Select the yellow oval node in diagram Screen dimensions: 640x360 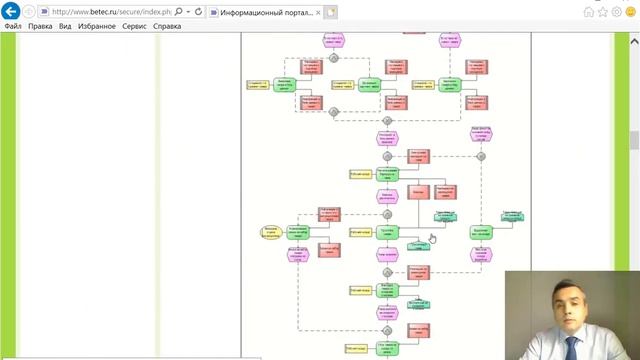[x=271, y=232]
